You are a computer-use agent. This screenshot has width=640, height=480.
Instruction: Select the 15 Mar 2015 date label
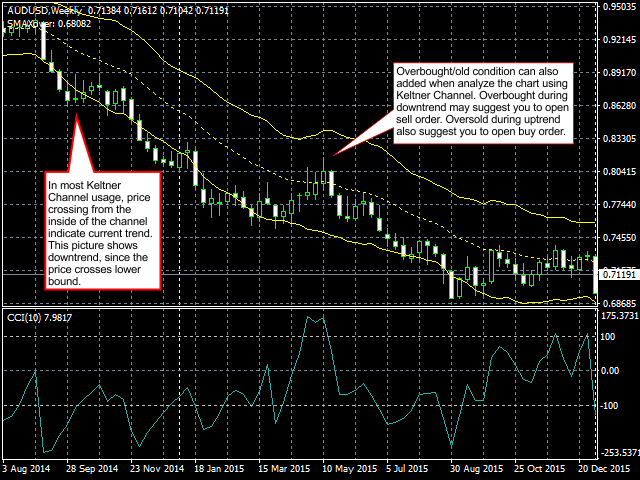[284, 469]
